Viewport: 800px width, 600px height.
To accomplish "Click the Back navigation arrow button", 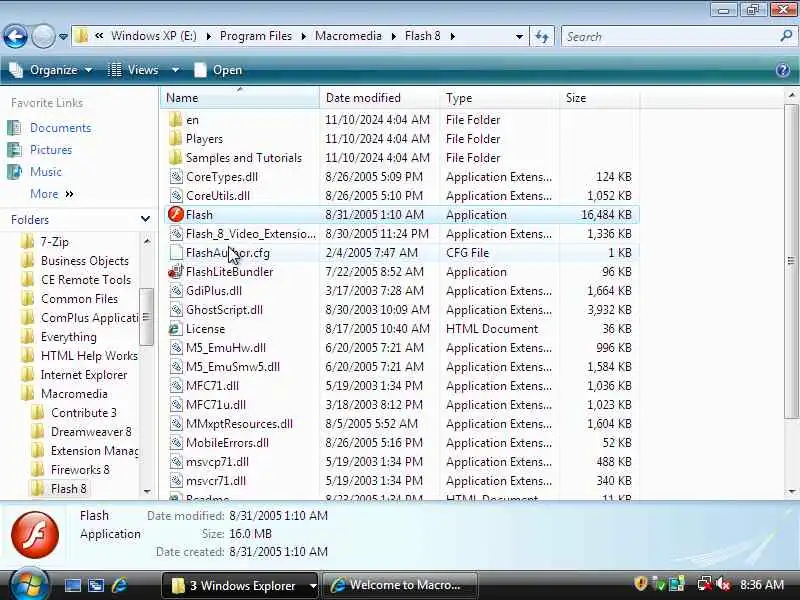I will (15, 36).
